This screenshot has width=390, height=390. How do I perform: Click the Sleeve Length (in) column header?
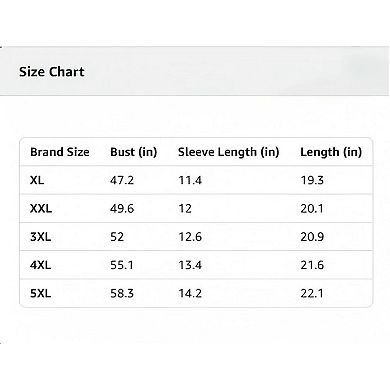[229, 152]
